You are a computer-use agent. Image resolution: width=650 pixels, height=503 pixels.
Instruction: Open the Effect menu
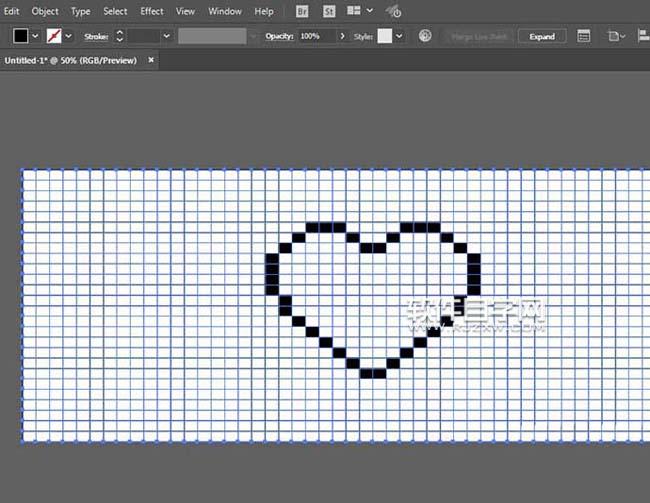(x=152, y=11)
